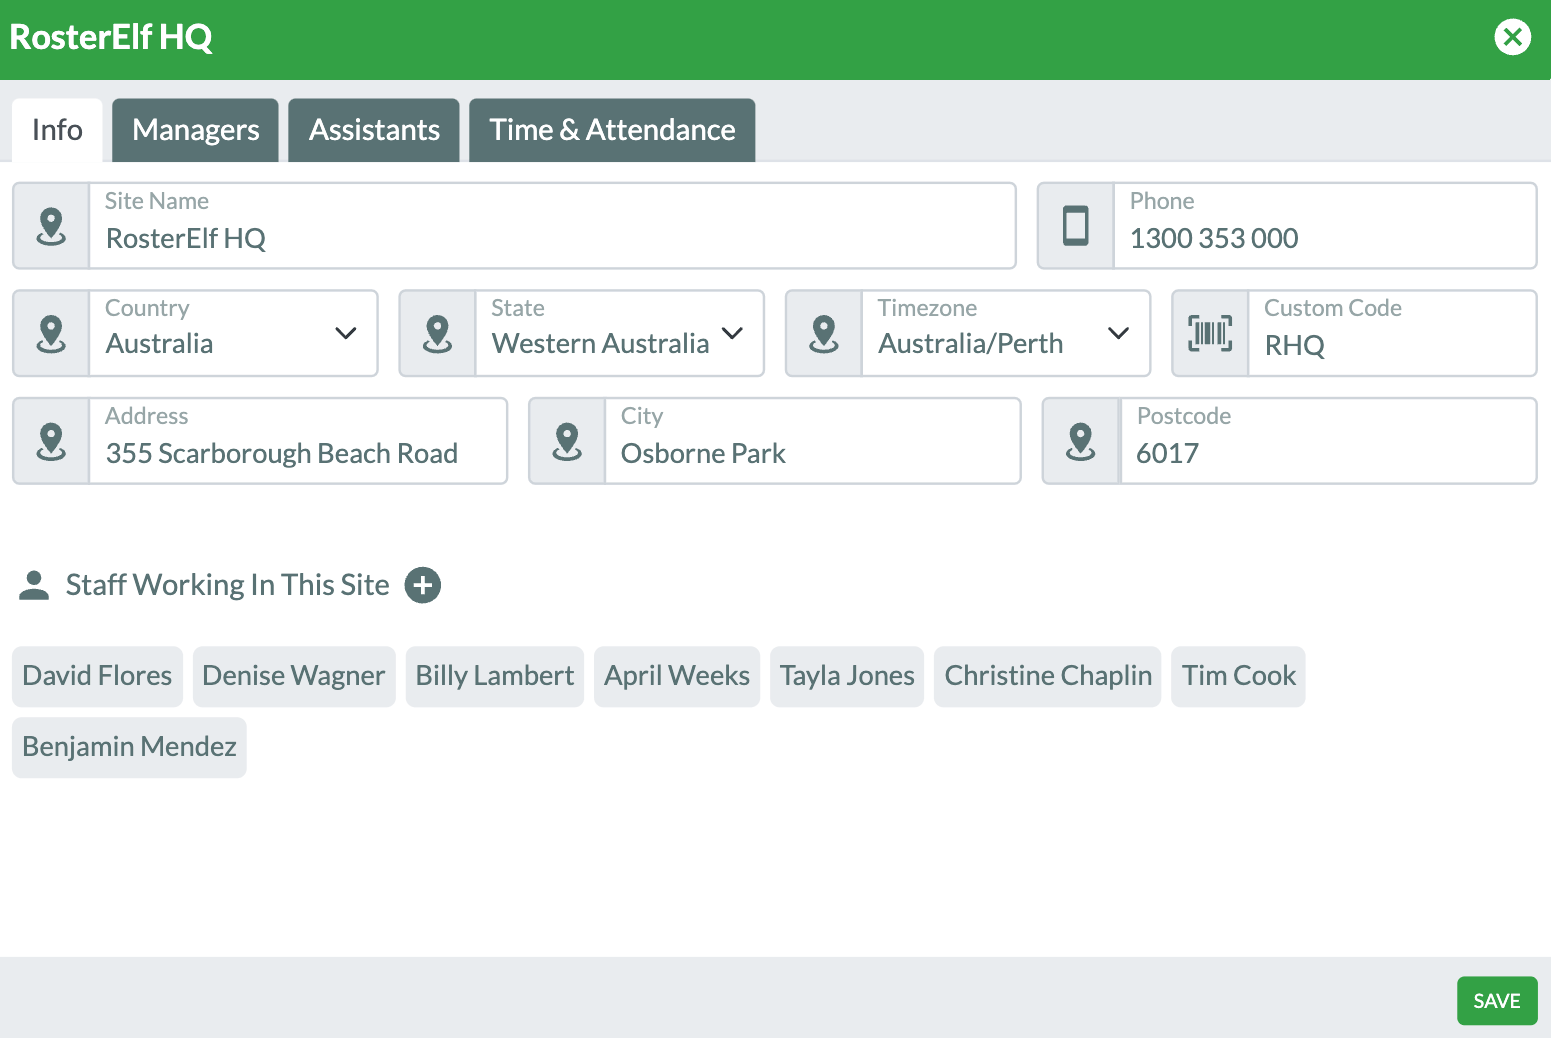Image resolution: width=1551 pixels, height=1038 pixels.
Task: Add staff with the plus icon
Action: pos(423,585)
